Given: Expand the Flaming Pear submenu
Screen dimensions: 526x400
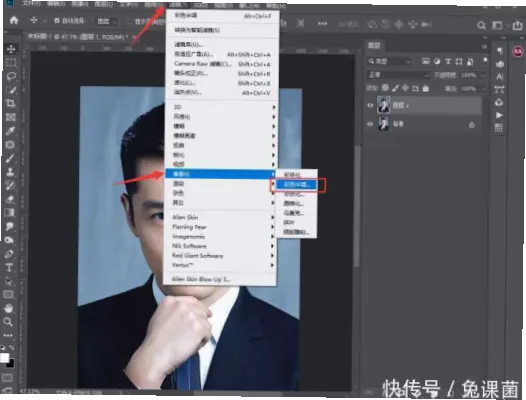Looking at the screenshot, I should coord(221,227).
